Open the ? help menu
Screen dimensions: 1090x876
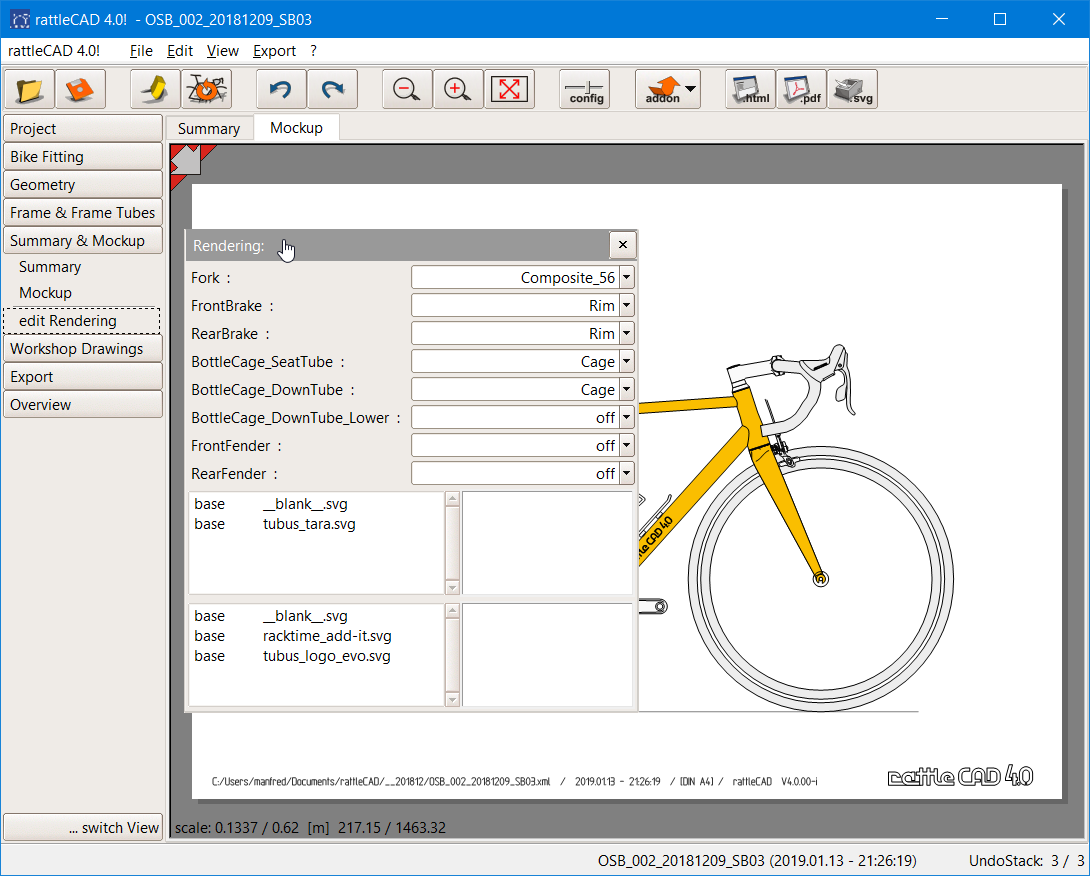(x=314, y=51)
